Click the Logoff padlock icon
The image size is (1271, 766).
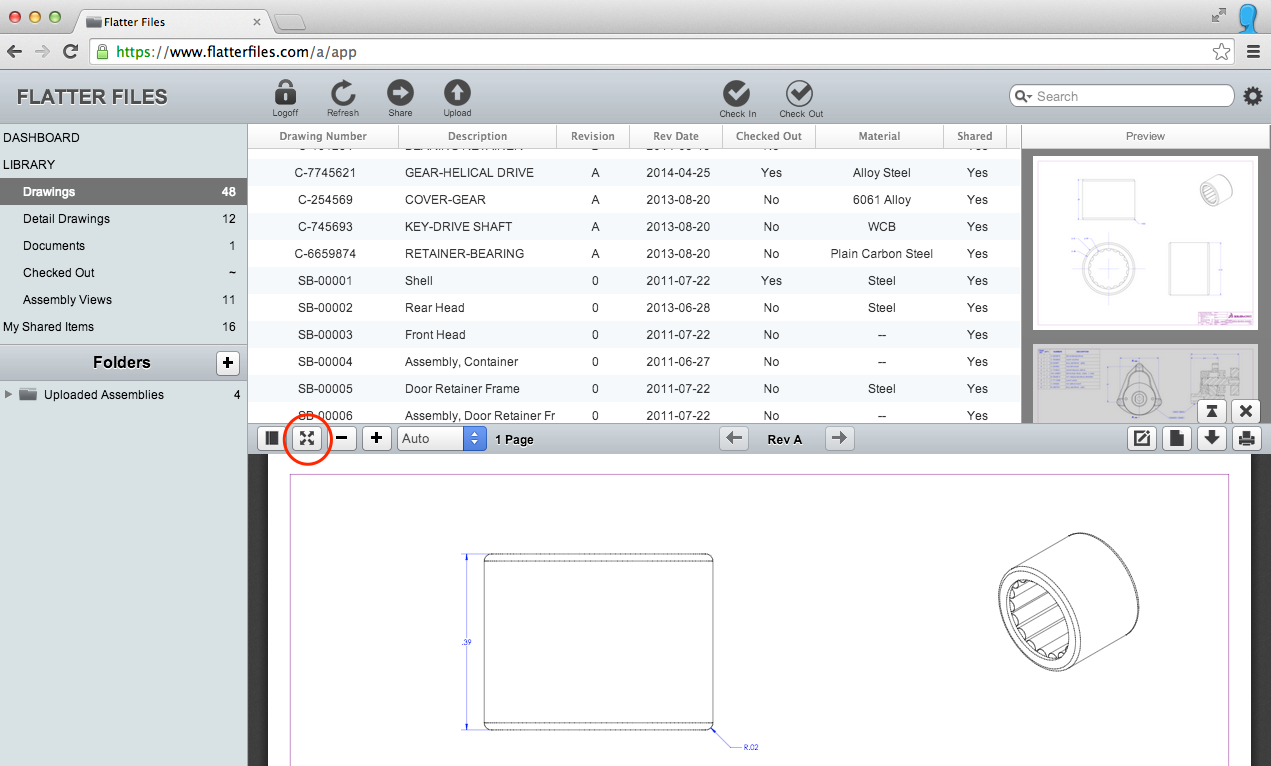(x=285, y=93)
